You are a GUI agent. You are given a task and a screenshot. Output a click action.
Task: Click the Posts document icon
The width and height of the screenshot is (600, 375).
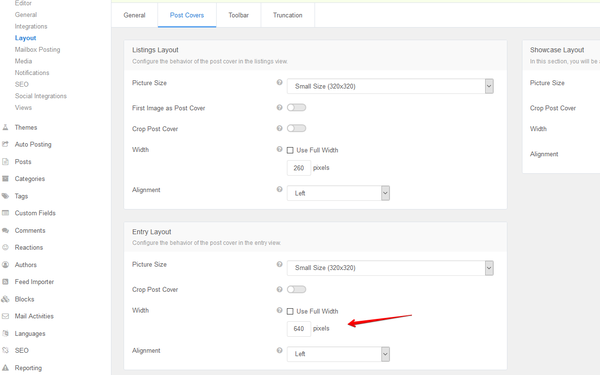(5, 161)
